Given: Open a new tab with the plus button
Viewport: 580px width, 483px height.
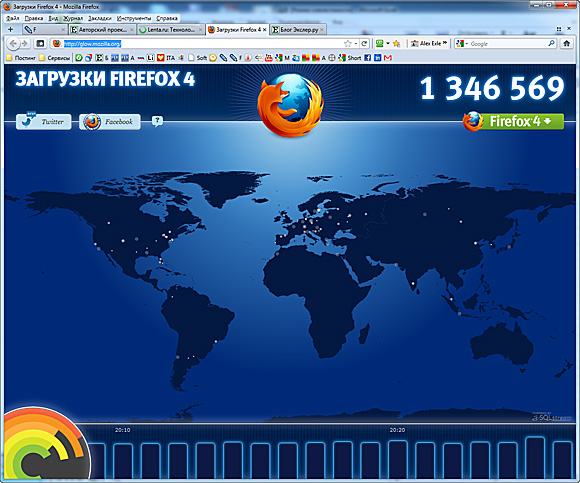Looking at the screenshot, I should (x=10, y=29).
